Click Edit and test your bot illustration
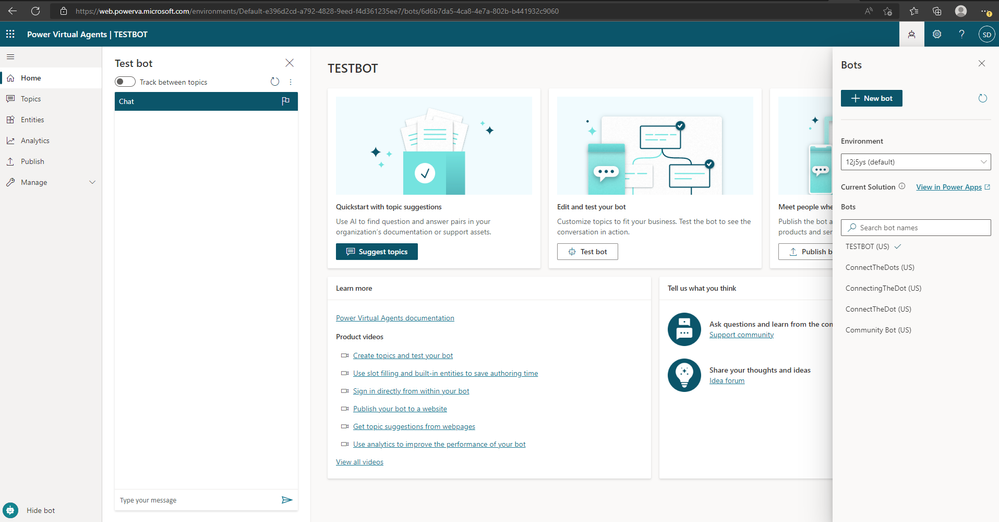Screen dimensions: 999x522 click(655, 145)
